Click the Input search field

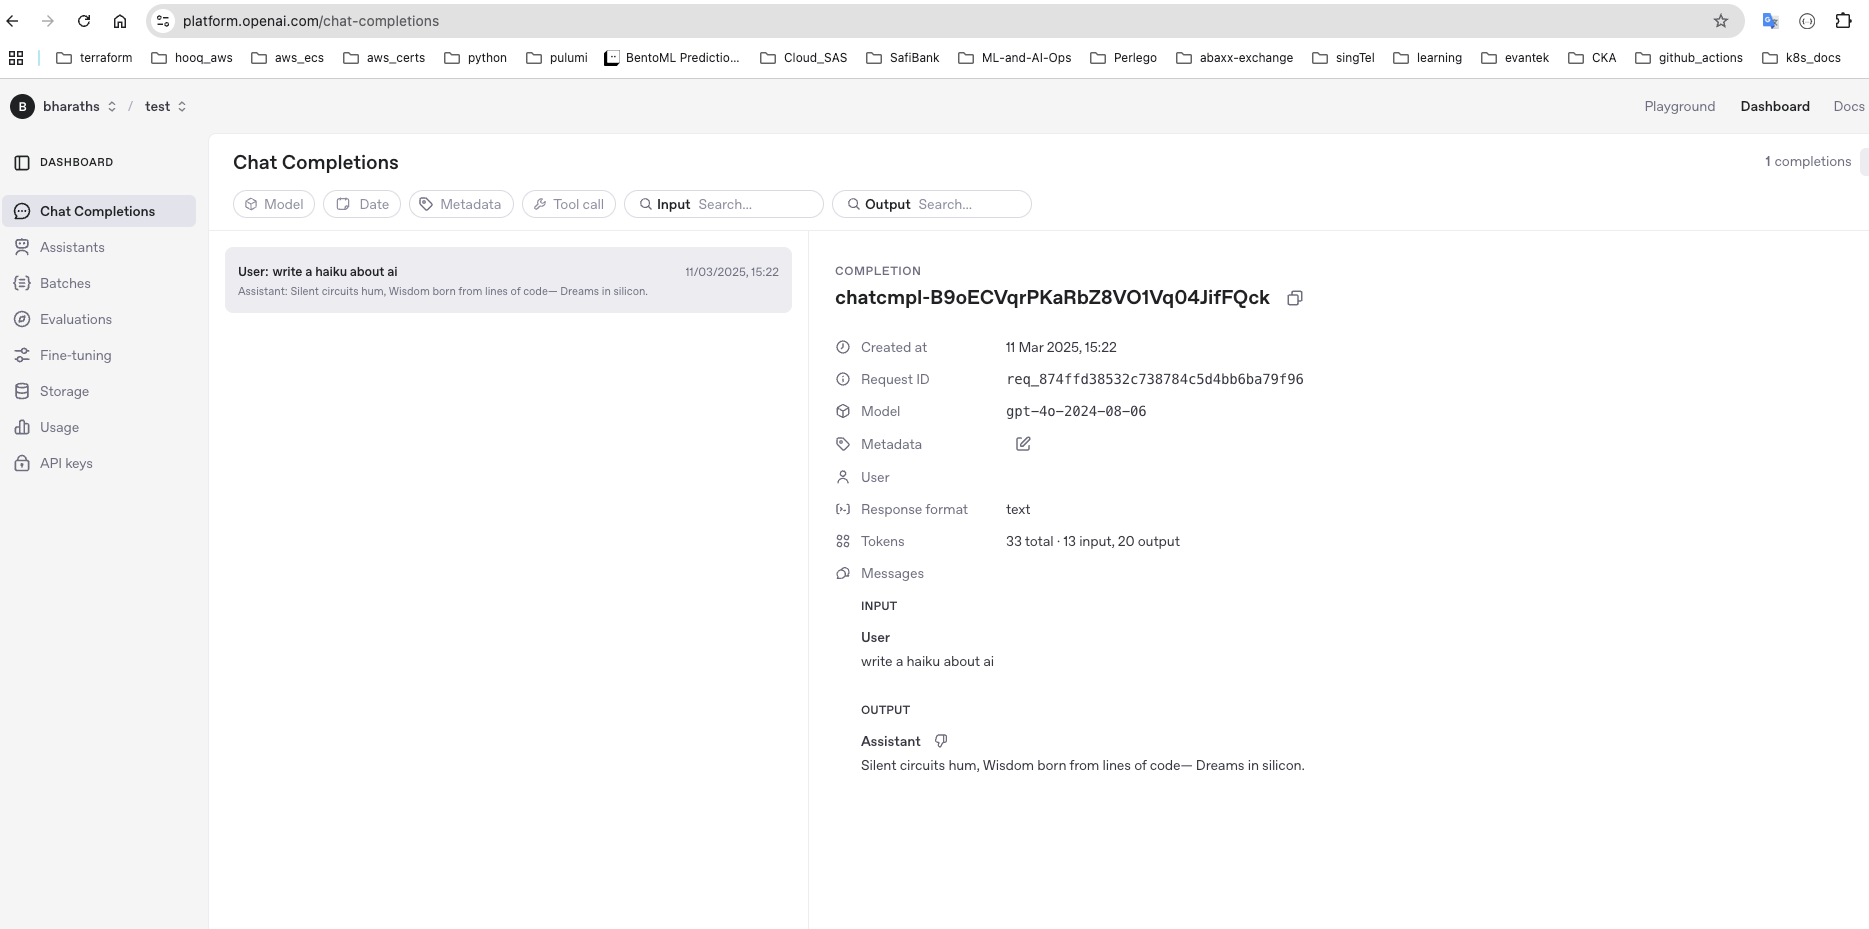tap(724, 204)
